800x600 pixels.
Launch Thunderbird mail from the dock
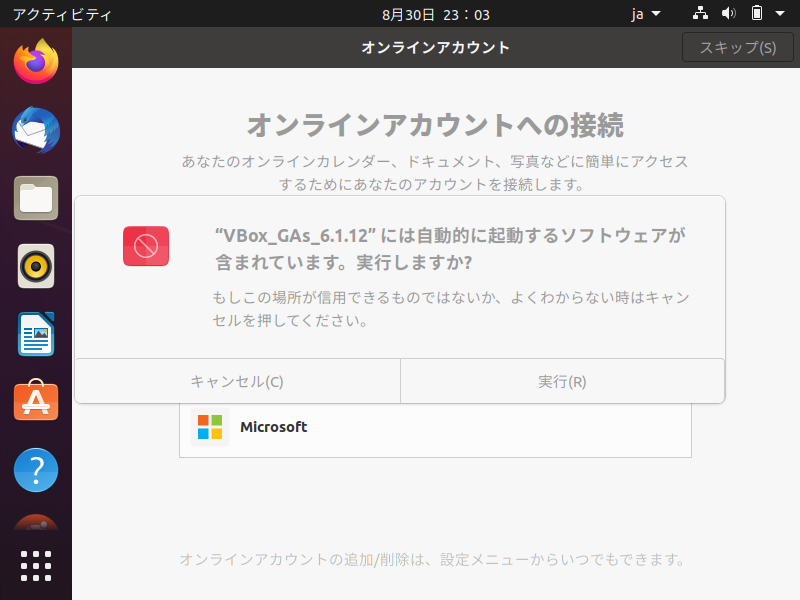(x=36, y=130)
